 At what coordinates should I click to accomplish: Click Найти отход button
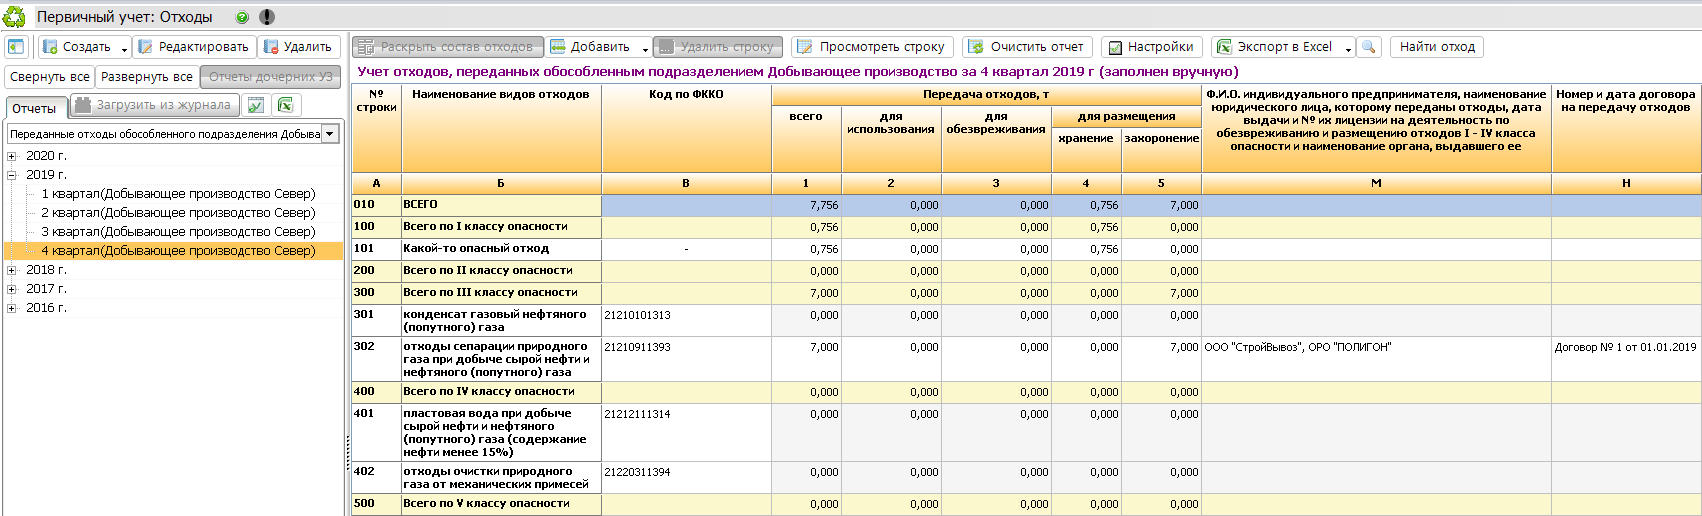click(x=1437, y=47)
